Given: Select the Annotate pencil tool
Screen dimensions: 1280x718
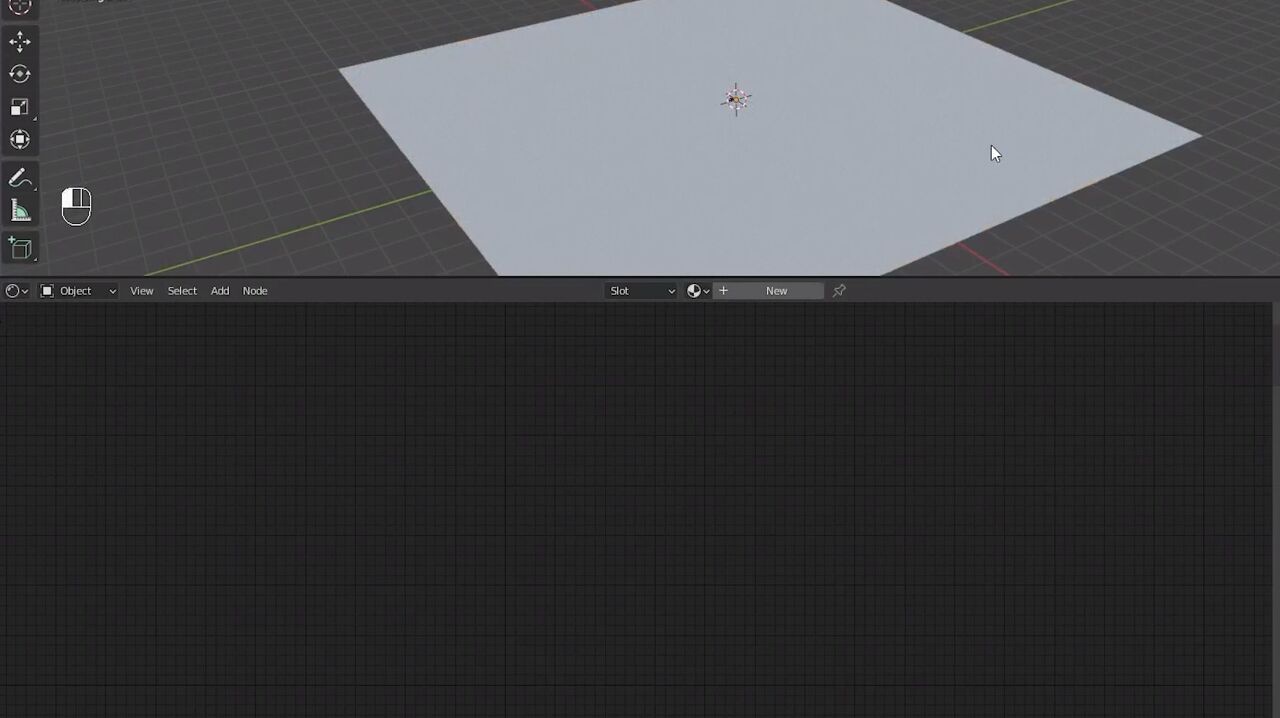Looking at the screenshot, I should coord(20,178).
